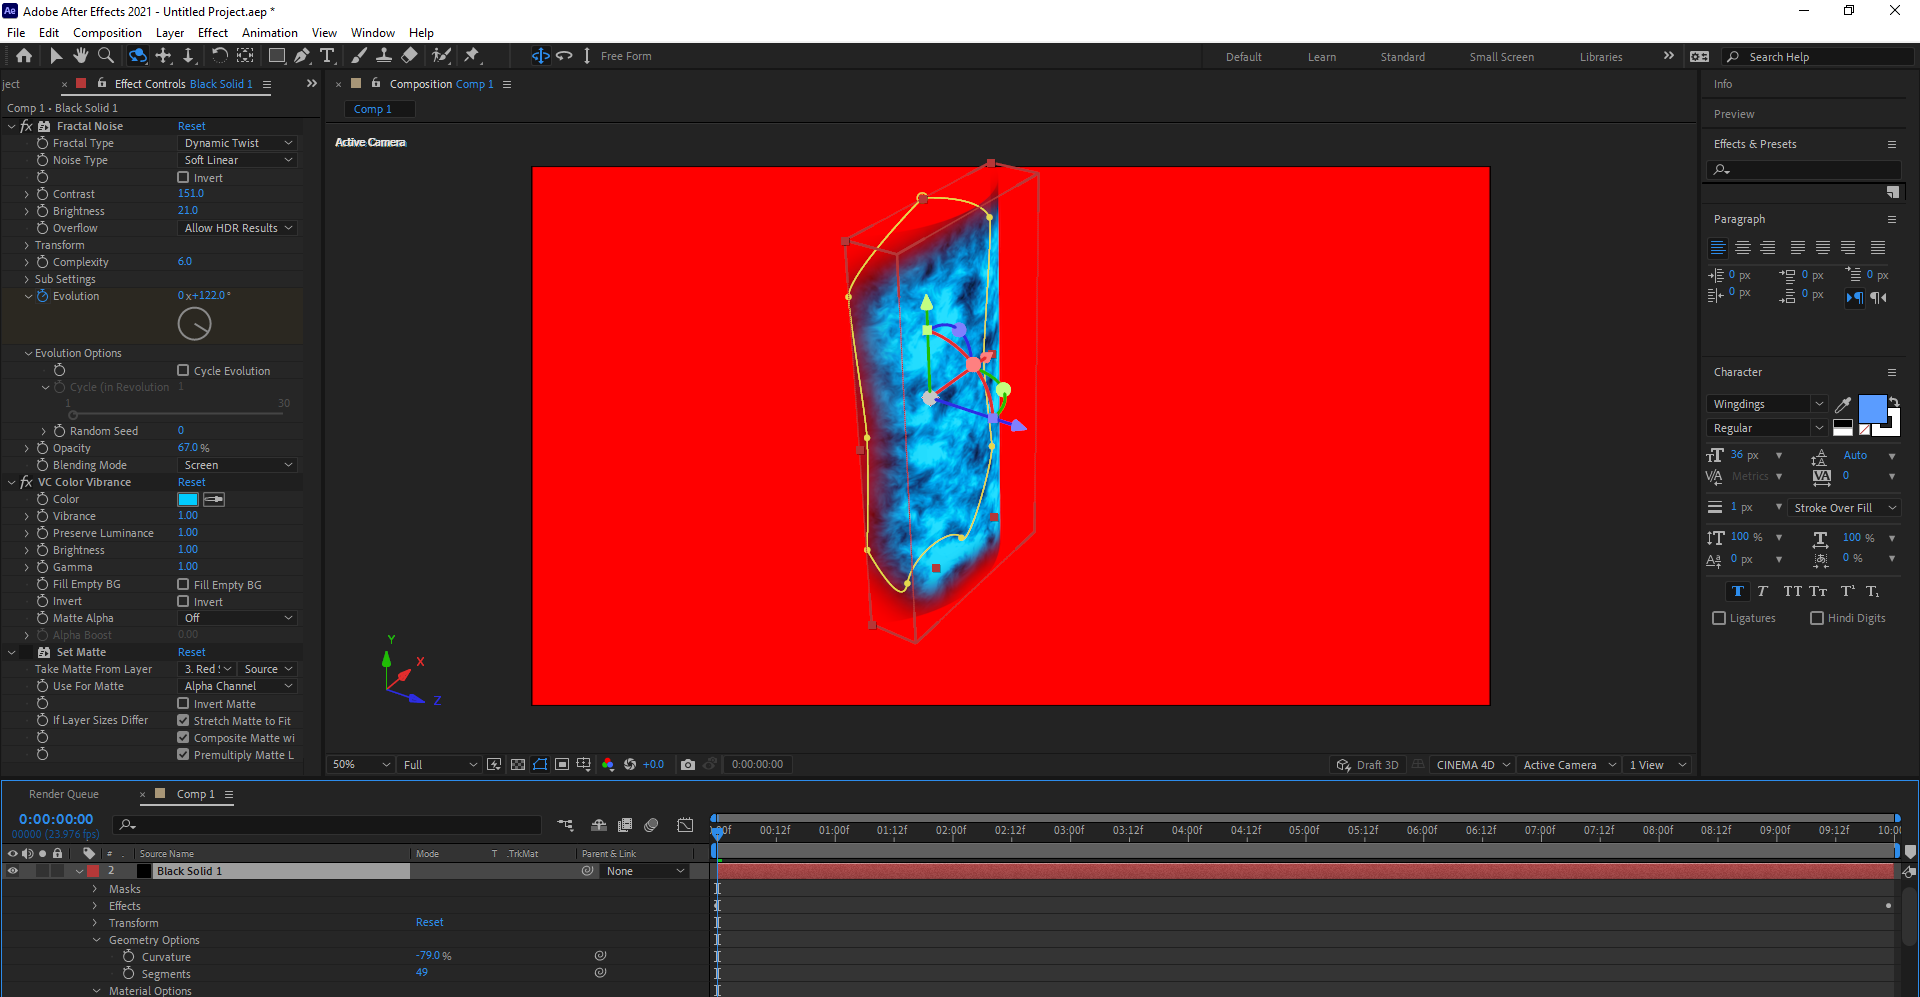Change Noise Type from Soft Linear
Screen dimensions: 1920x997
point(237,159)
